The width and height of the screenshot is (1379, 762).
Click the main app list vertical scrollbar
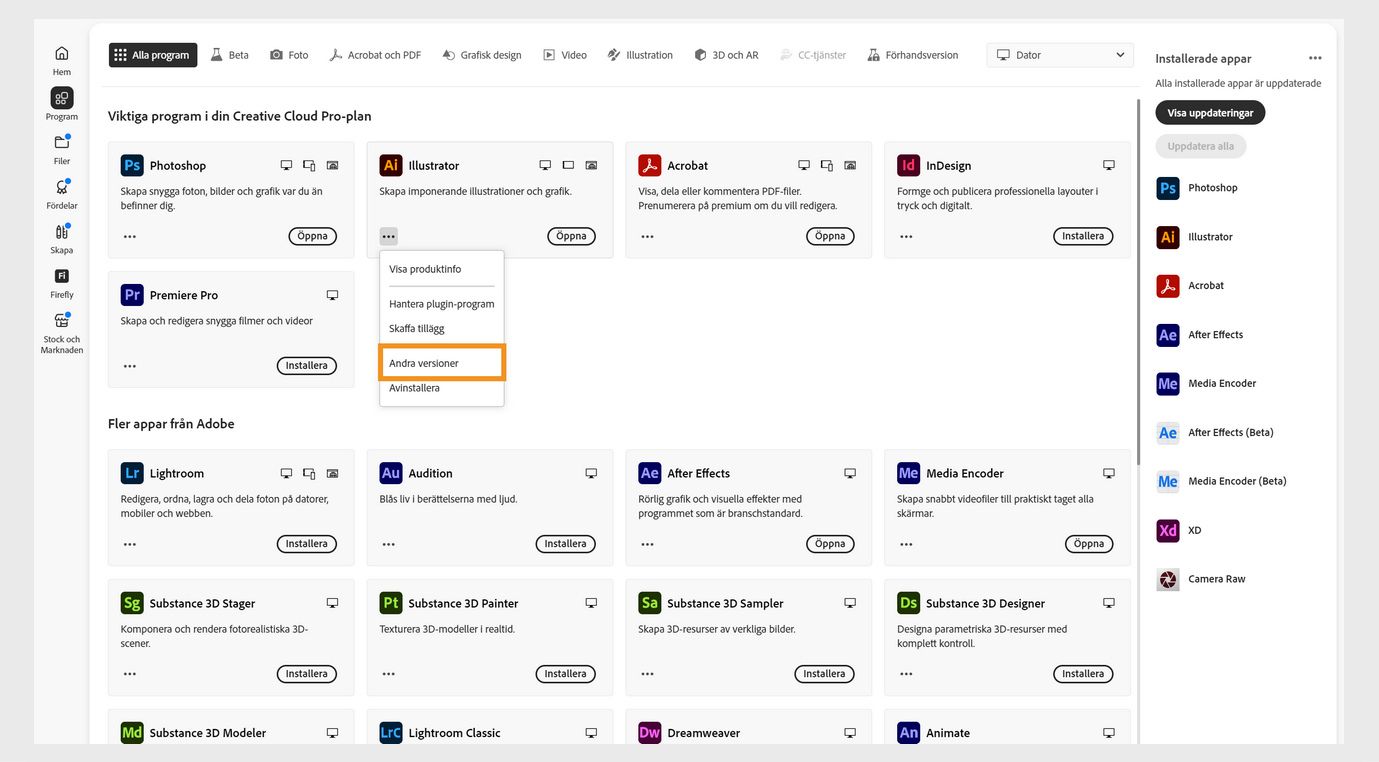coord(1137,280)
